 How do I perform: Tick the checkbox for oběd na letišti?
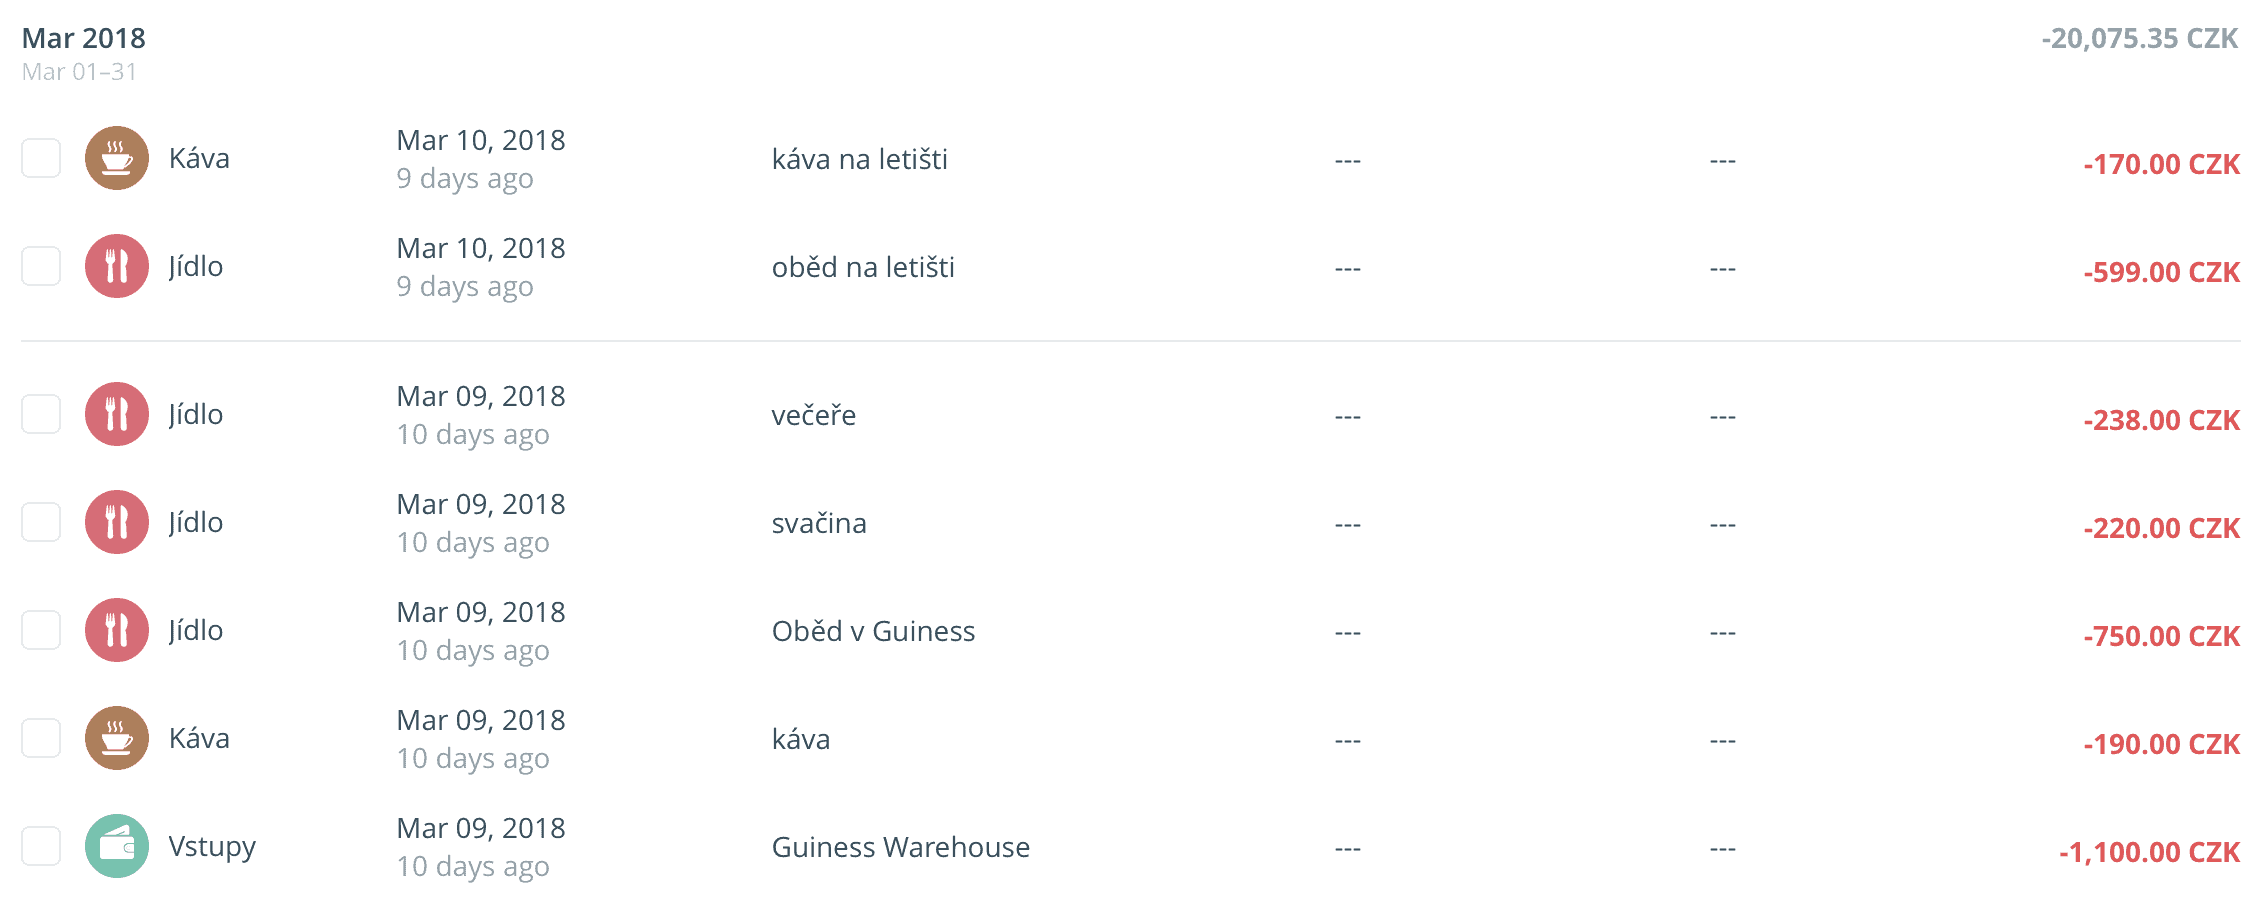click(41, 266)
